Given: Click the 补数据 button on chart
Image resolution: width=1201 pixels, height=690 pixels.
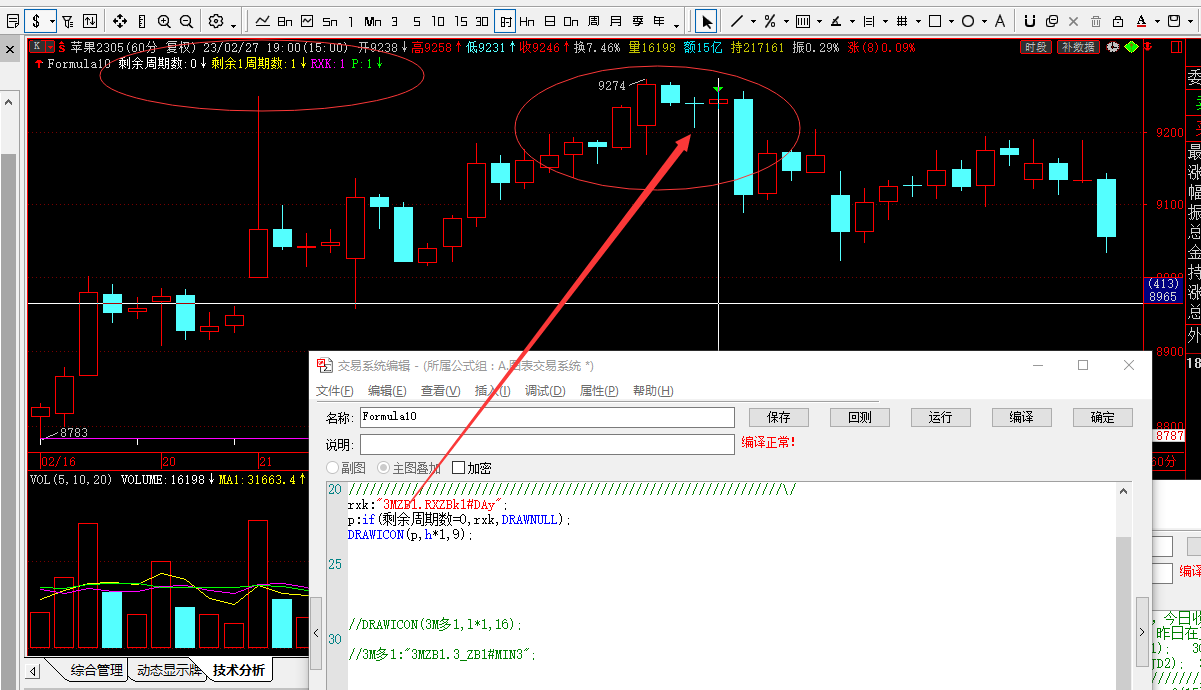Looking at the screenshot, I should pyautogui.click(x=1077, y=47).
